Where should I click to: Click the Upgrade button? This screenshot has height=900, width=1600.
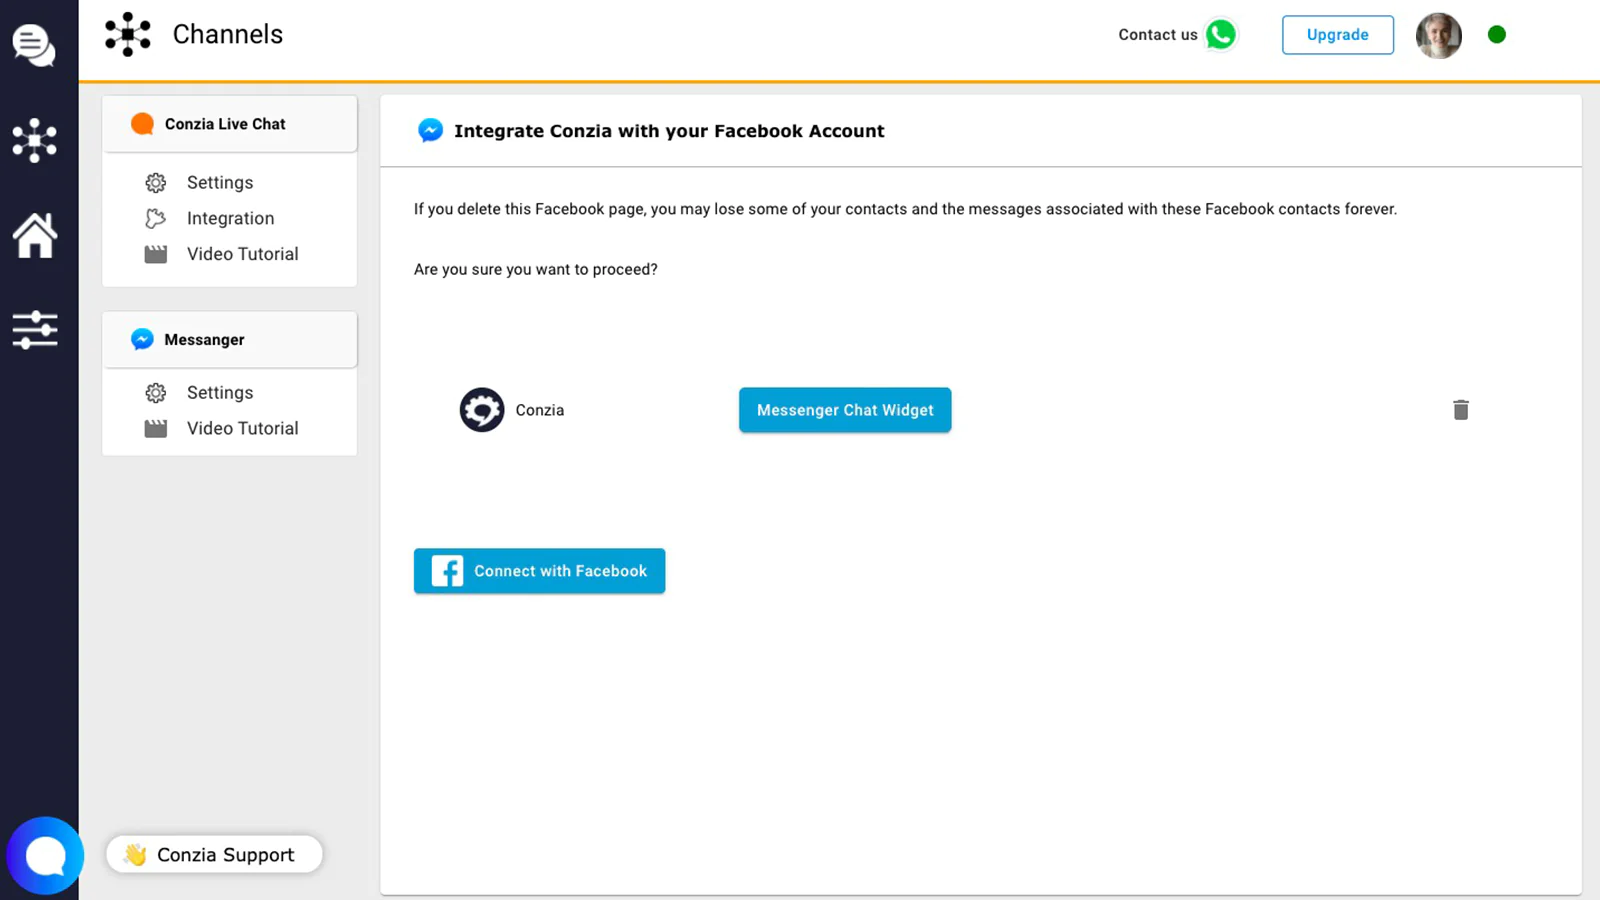click(x=1337, y=35)
